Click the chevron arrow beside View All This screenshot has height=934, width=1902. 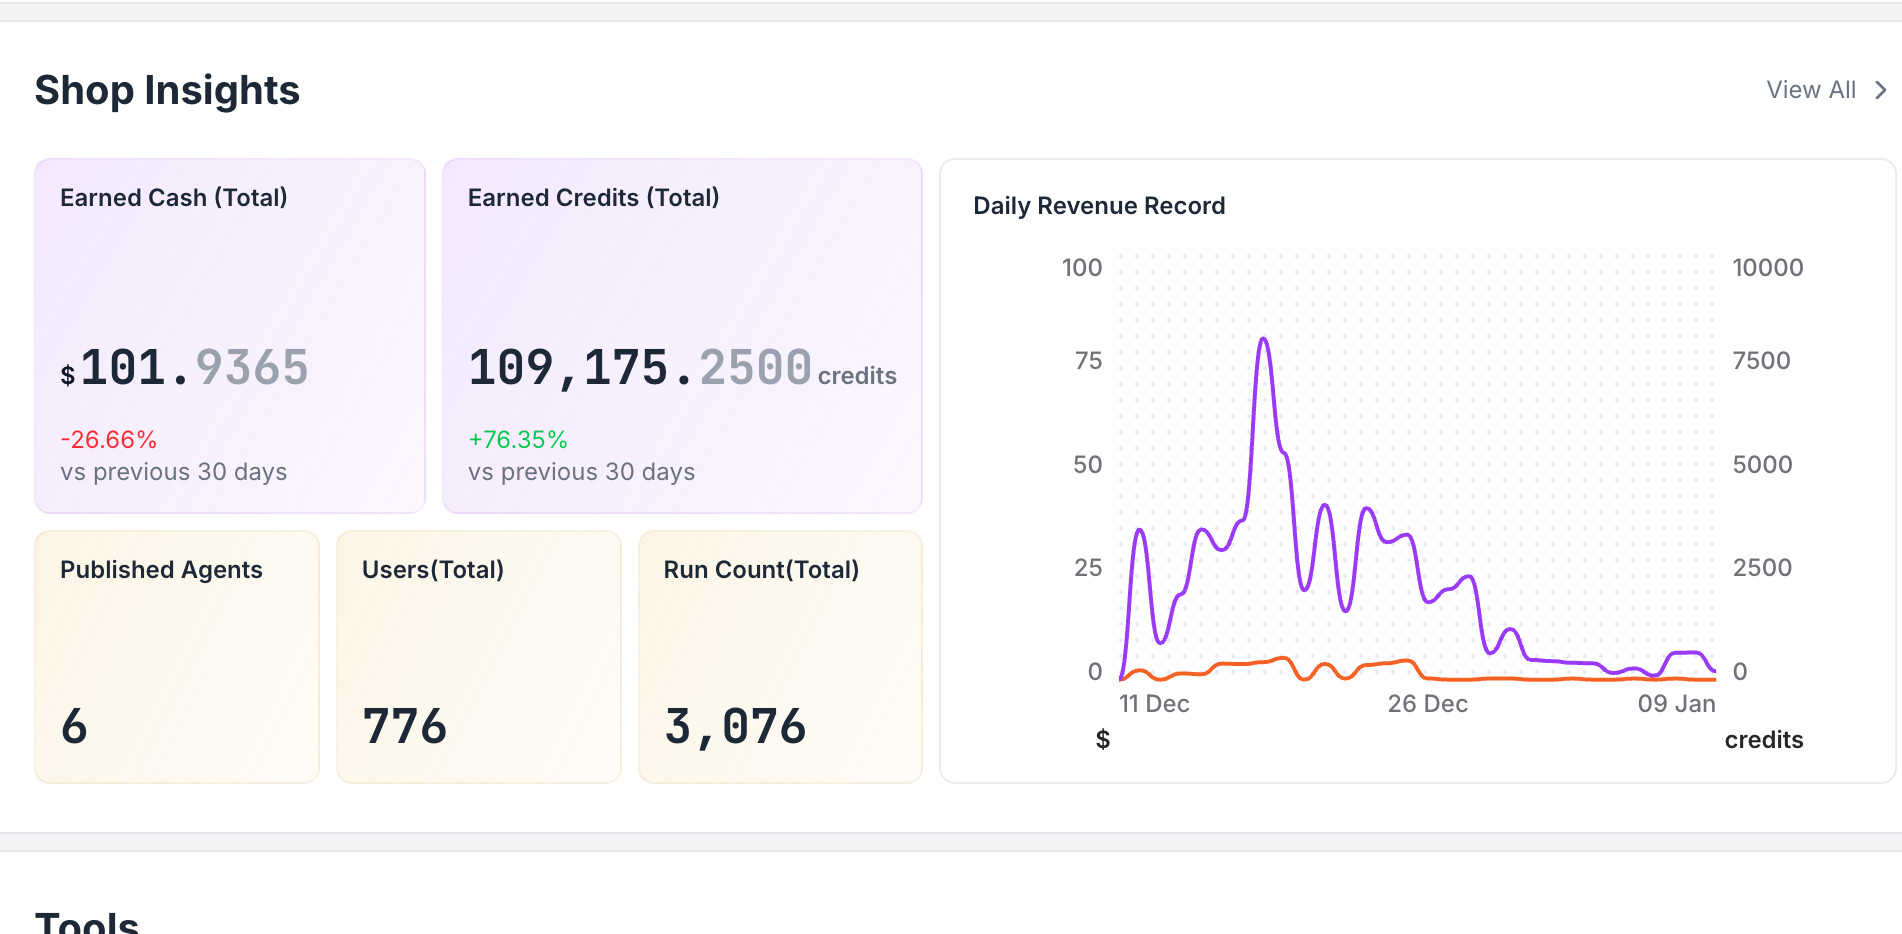pos(1881,90)
